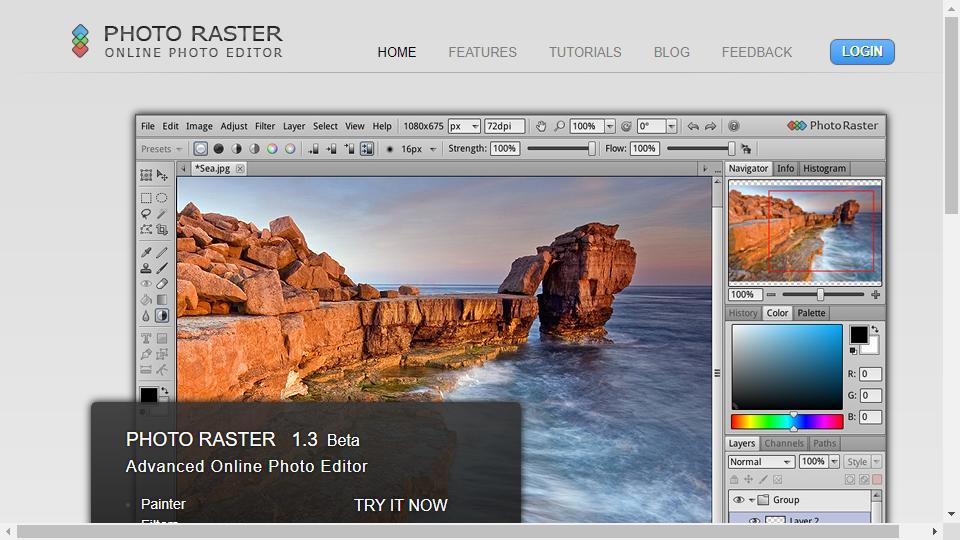The width and height of the screenshot is (960, 540).
Task: Click the rainbow hue slider
Action: (x=787, y=421)
